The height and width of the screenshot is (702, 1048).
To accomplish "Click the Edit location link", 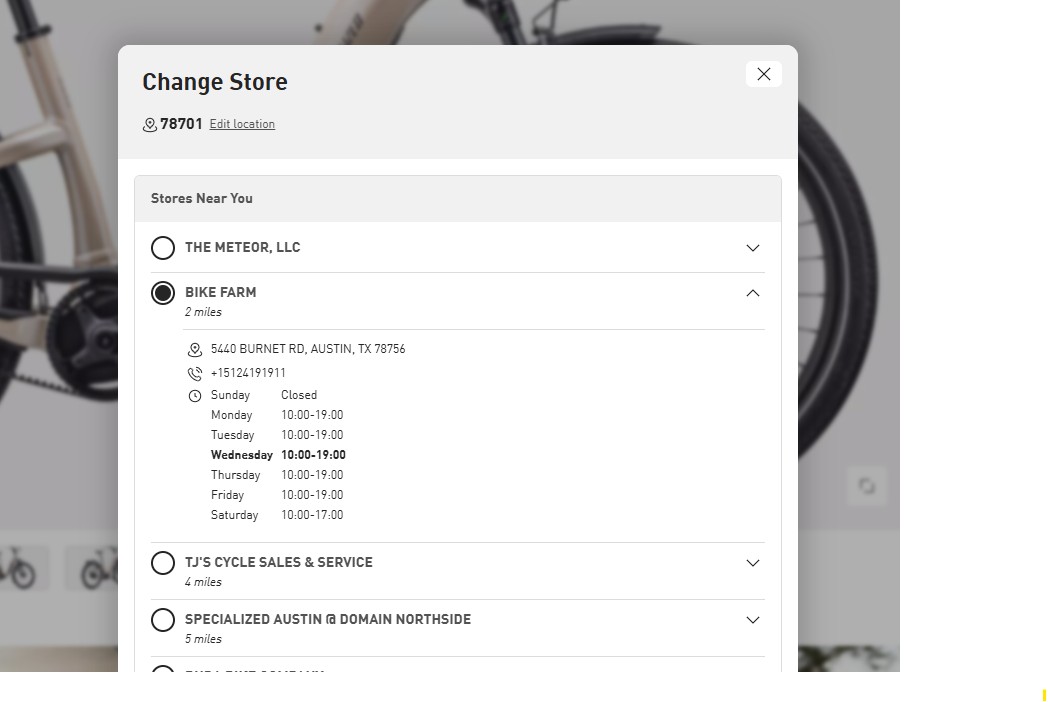I will (x=242, y=124).
